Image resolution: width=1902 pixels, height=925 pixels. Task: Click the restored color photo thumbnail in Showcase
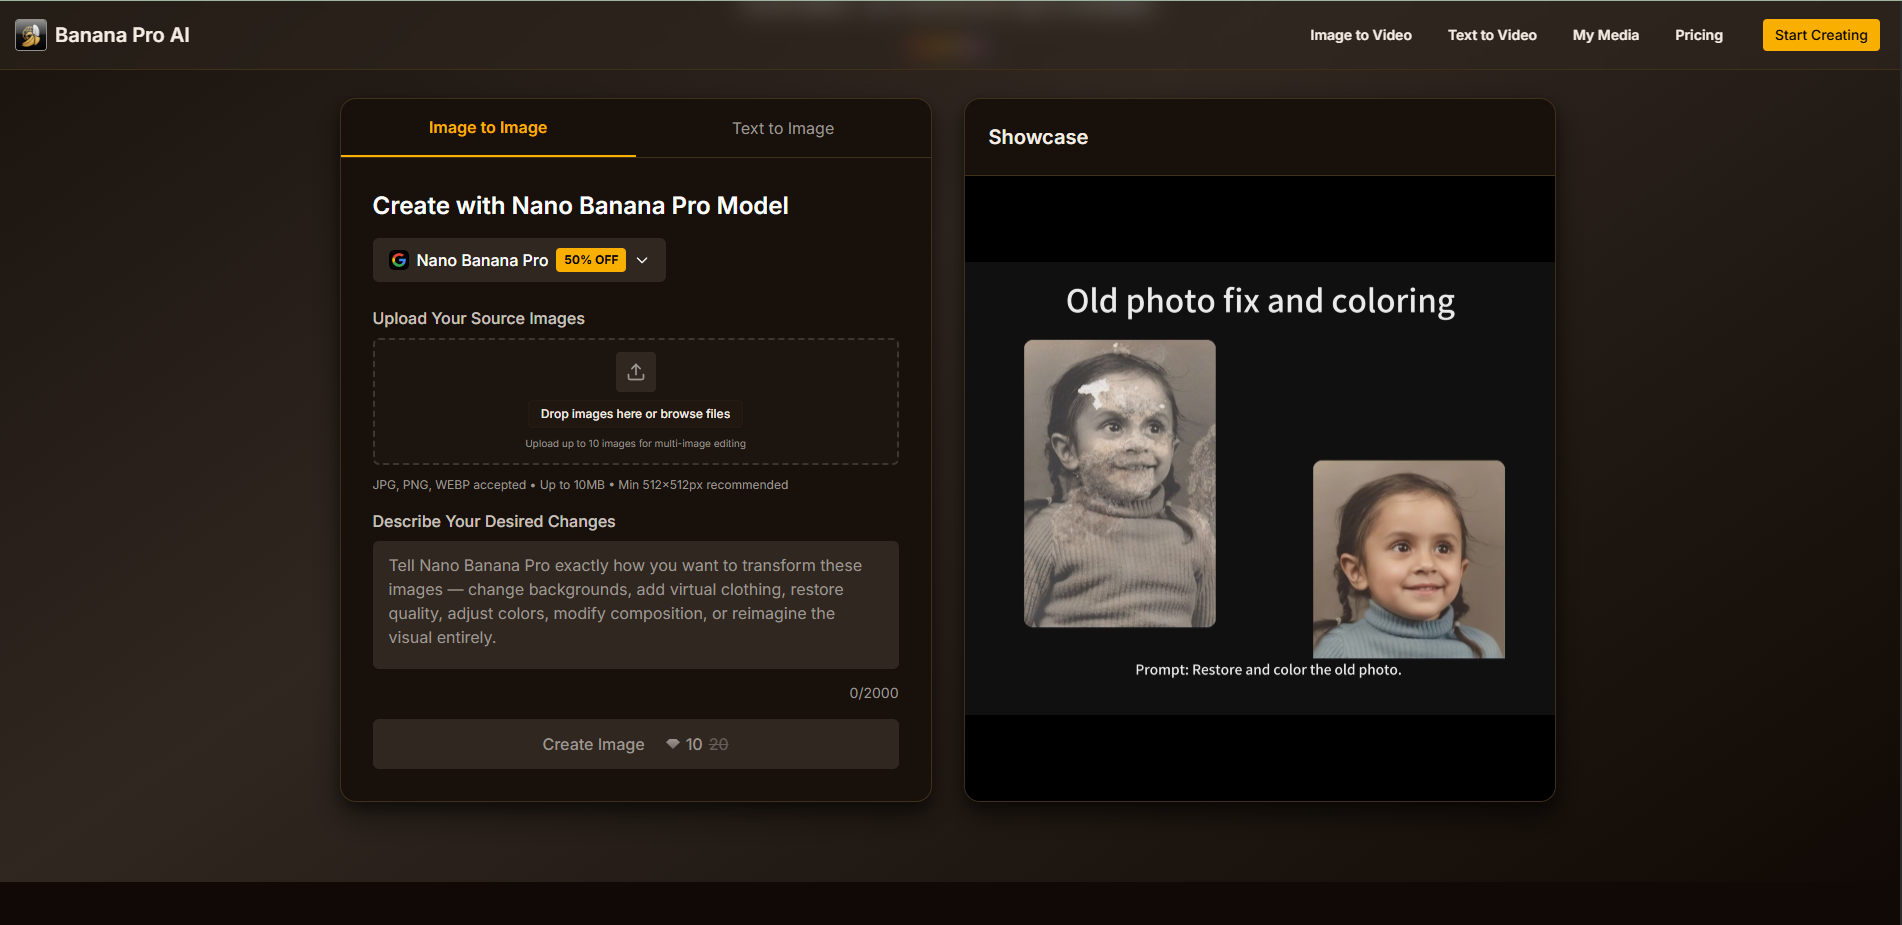click(1408, 560)
